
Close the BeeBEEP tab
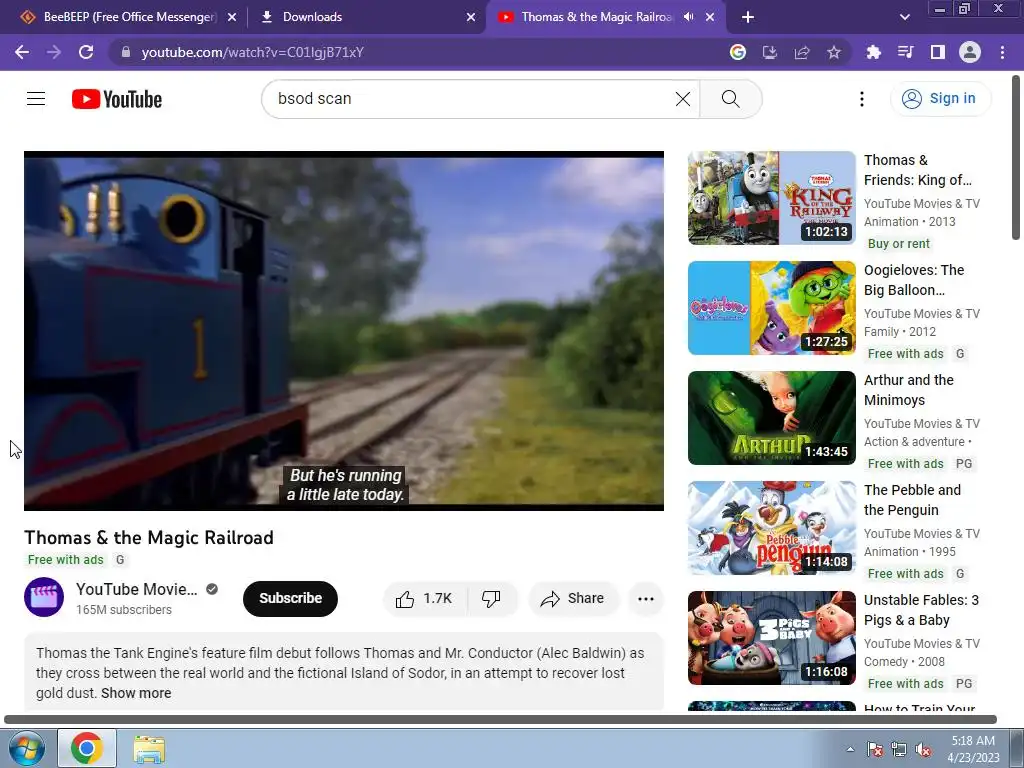(x=232, y=17)
